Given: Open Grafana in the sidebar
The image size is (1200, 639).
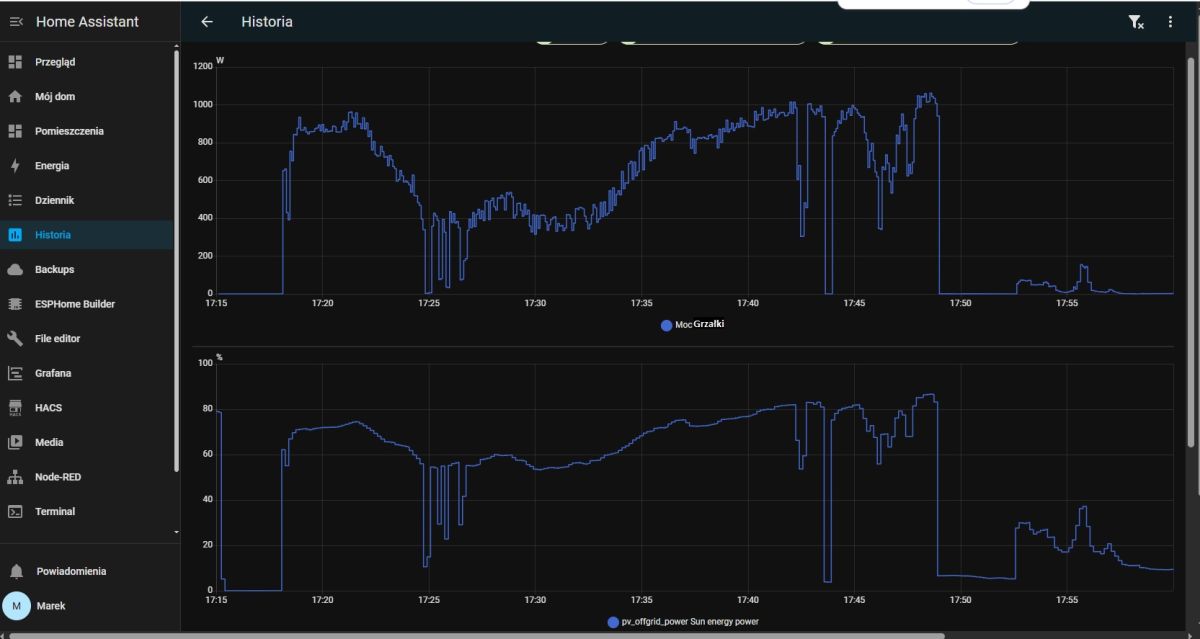Looking at the screenshot, I should point(87,373).
